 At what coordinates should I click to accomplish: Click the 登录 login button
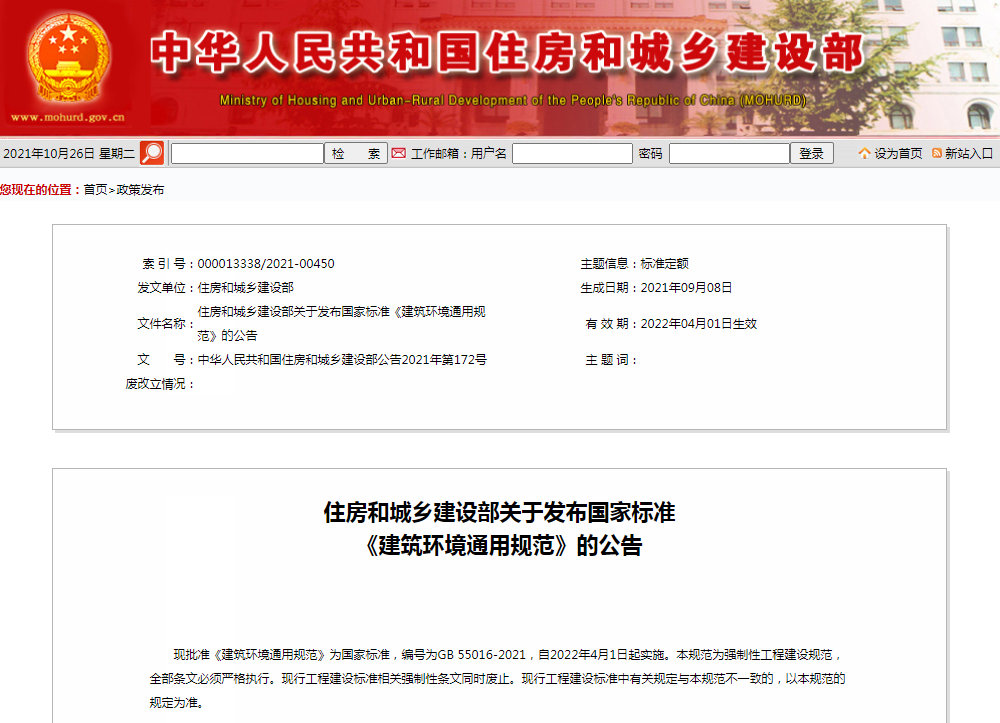click(x=812, y=153)
